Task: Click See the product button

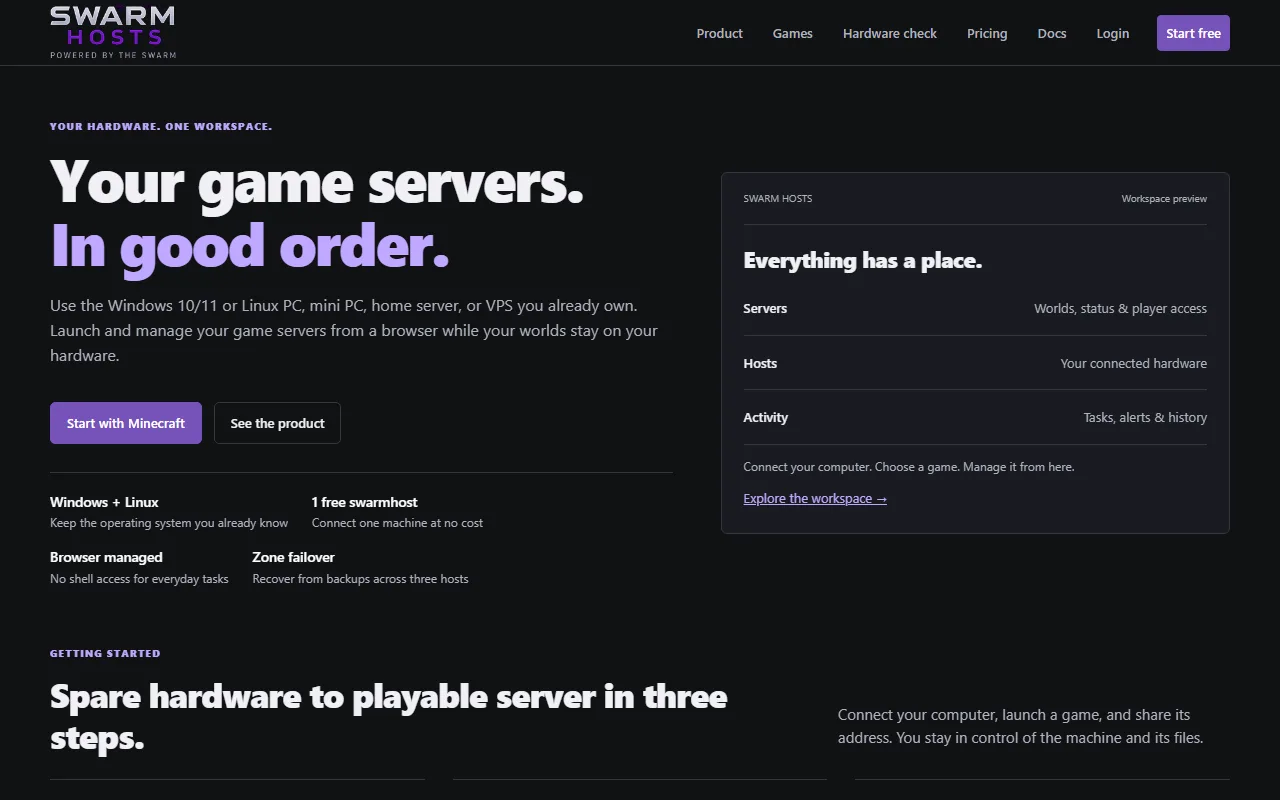Action: point(277,423)
